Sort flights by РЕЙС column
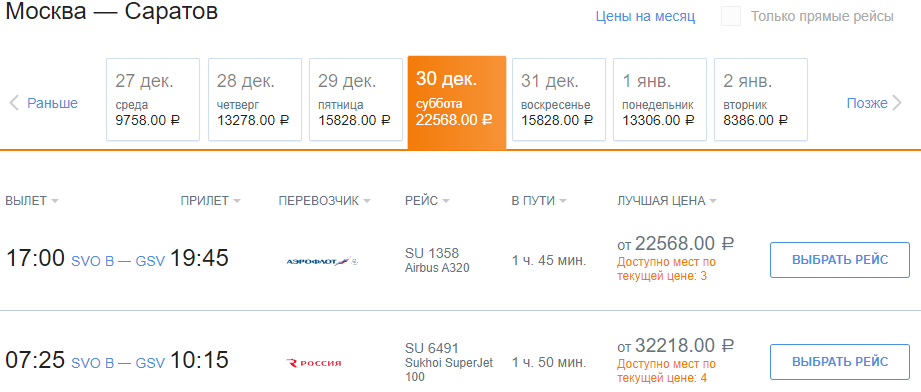This screenshot has width=921, height=392. click(427, 201)
